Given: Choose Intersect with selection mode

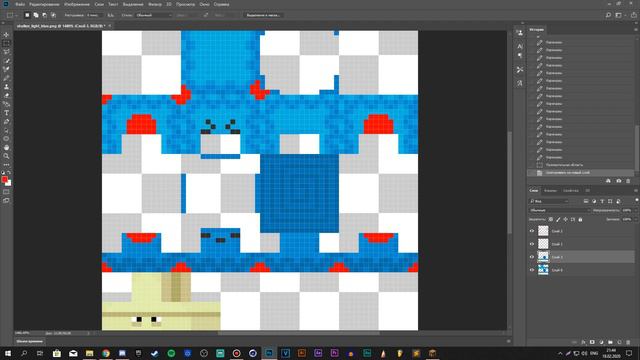Looking at the screenshot, I should point(53,15).
